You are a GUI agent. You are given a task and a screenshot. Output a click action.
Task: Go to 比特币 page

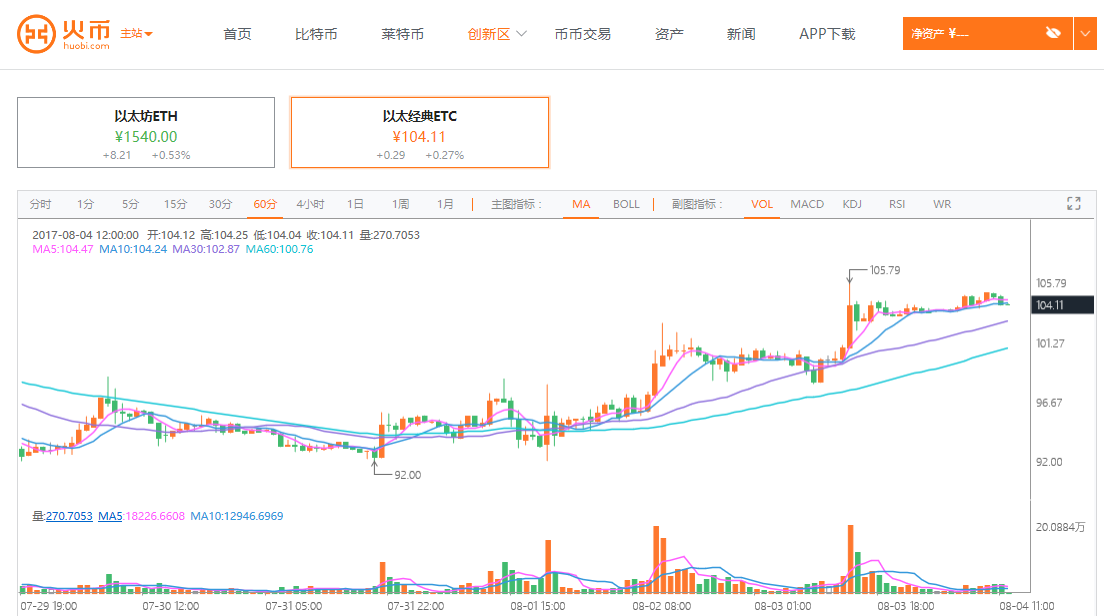316,34
